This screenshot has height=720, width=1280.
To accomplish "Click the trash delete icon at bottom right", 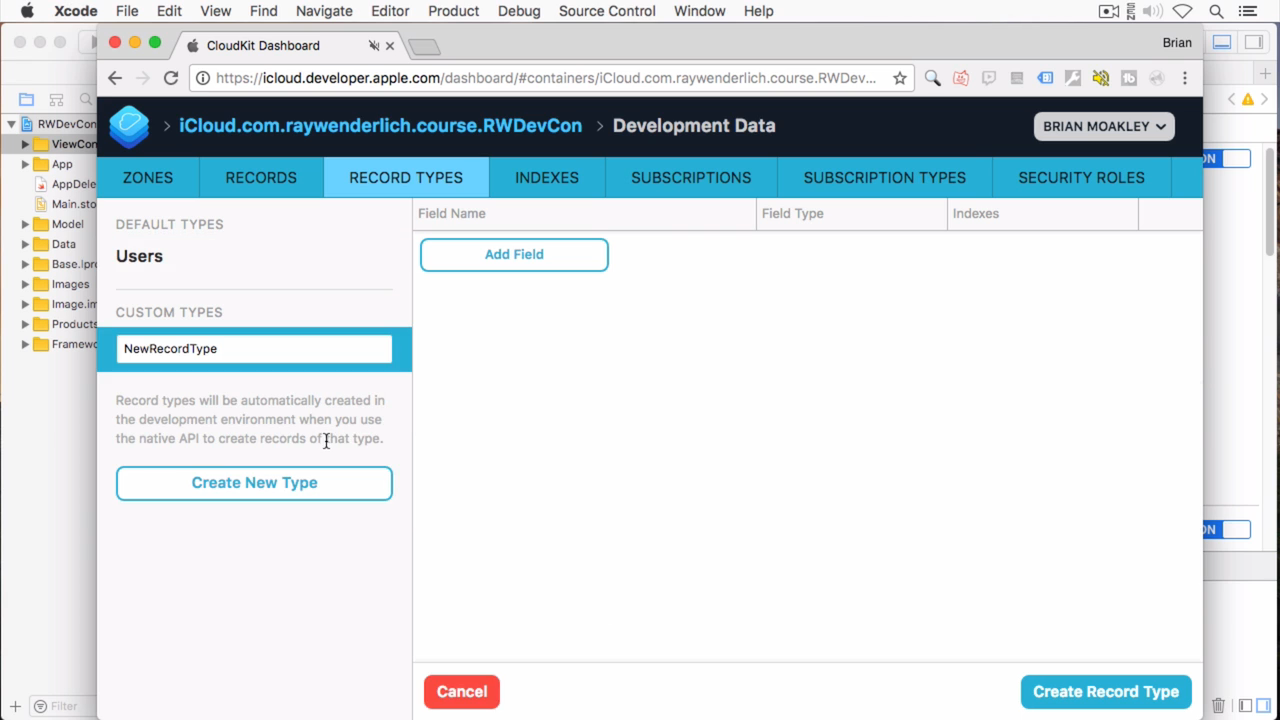I will tap(1218, 705).
